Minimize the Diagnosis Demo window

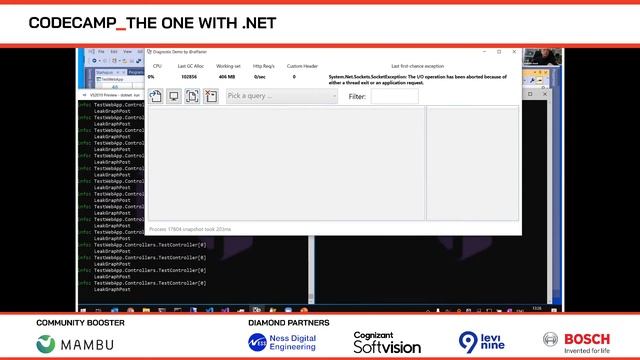[484, 52]
